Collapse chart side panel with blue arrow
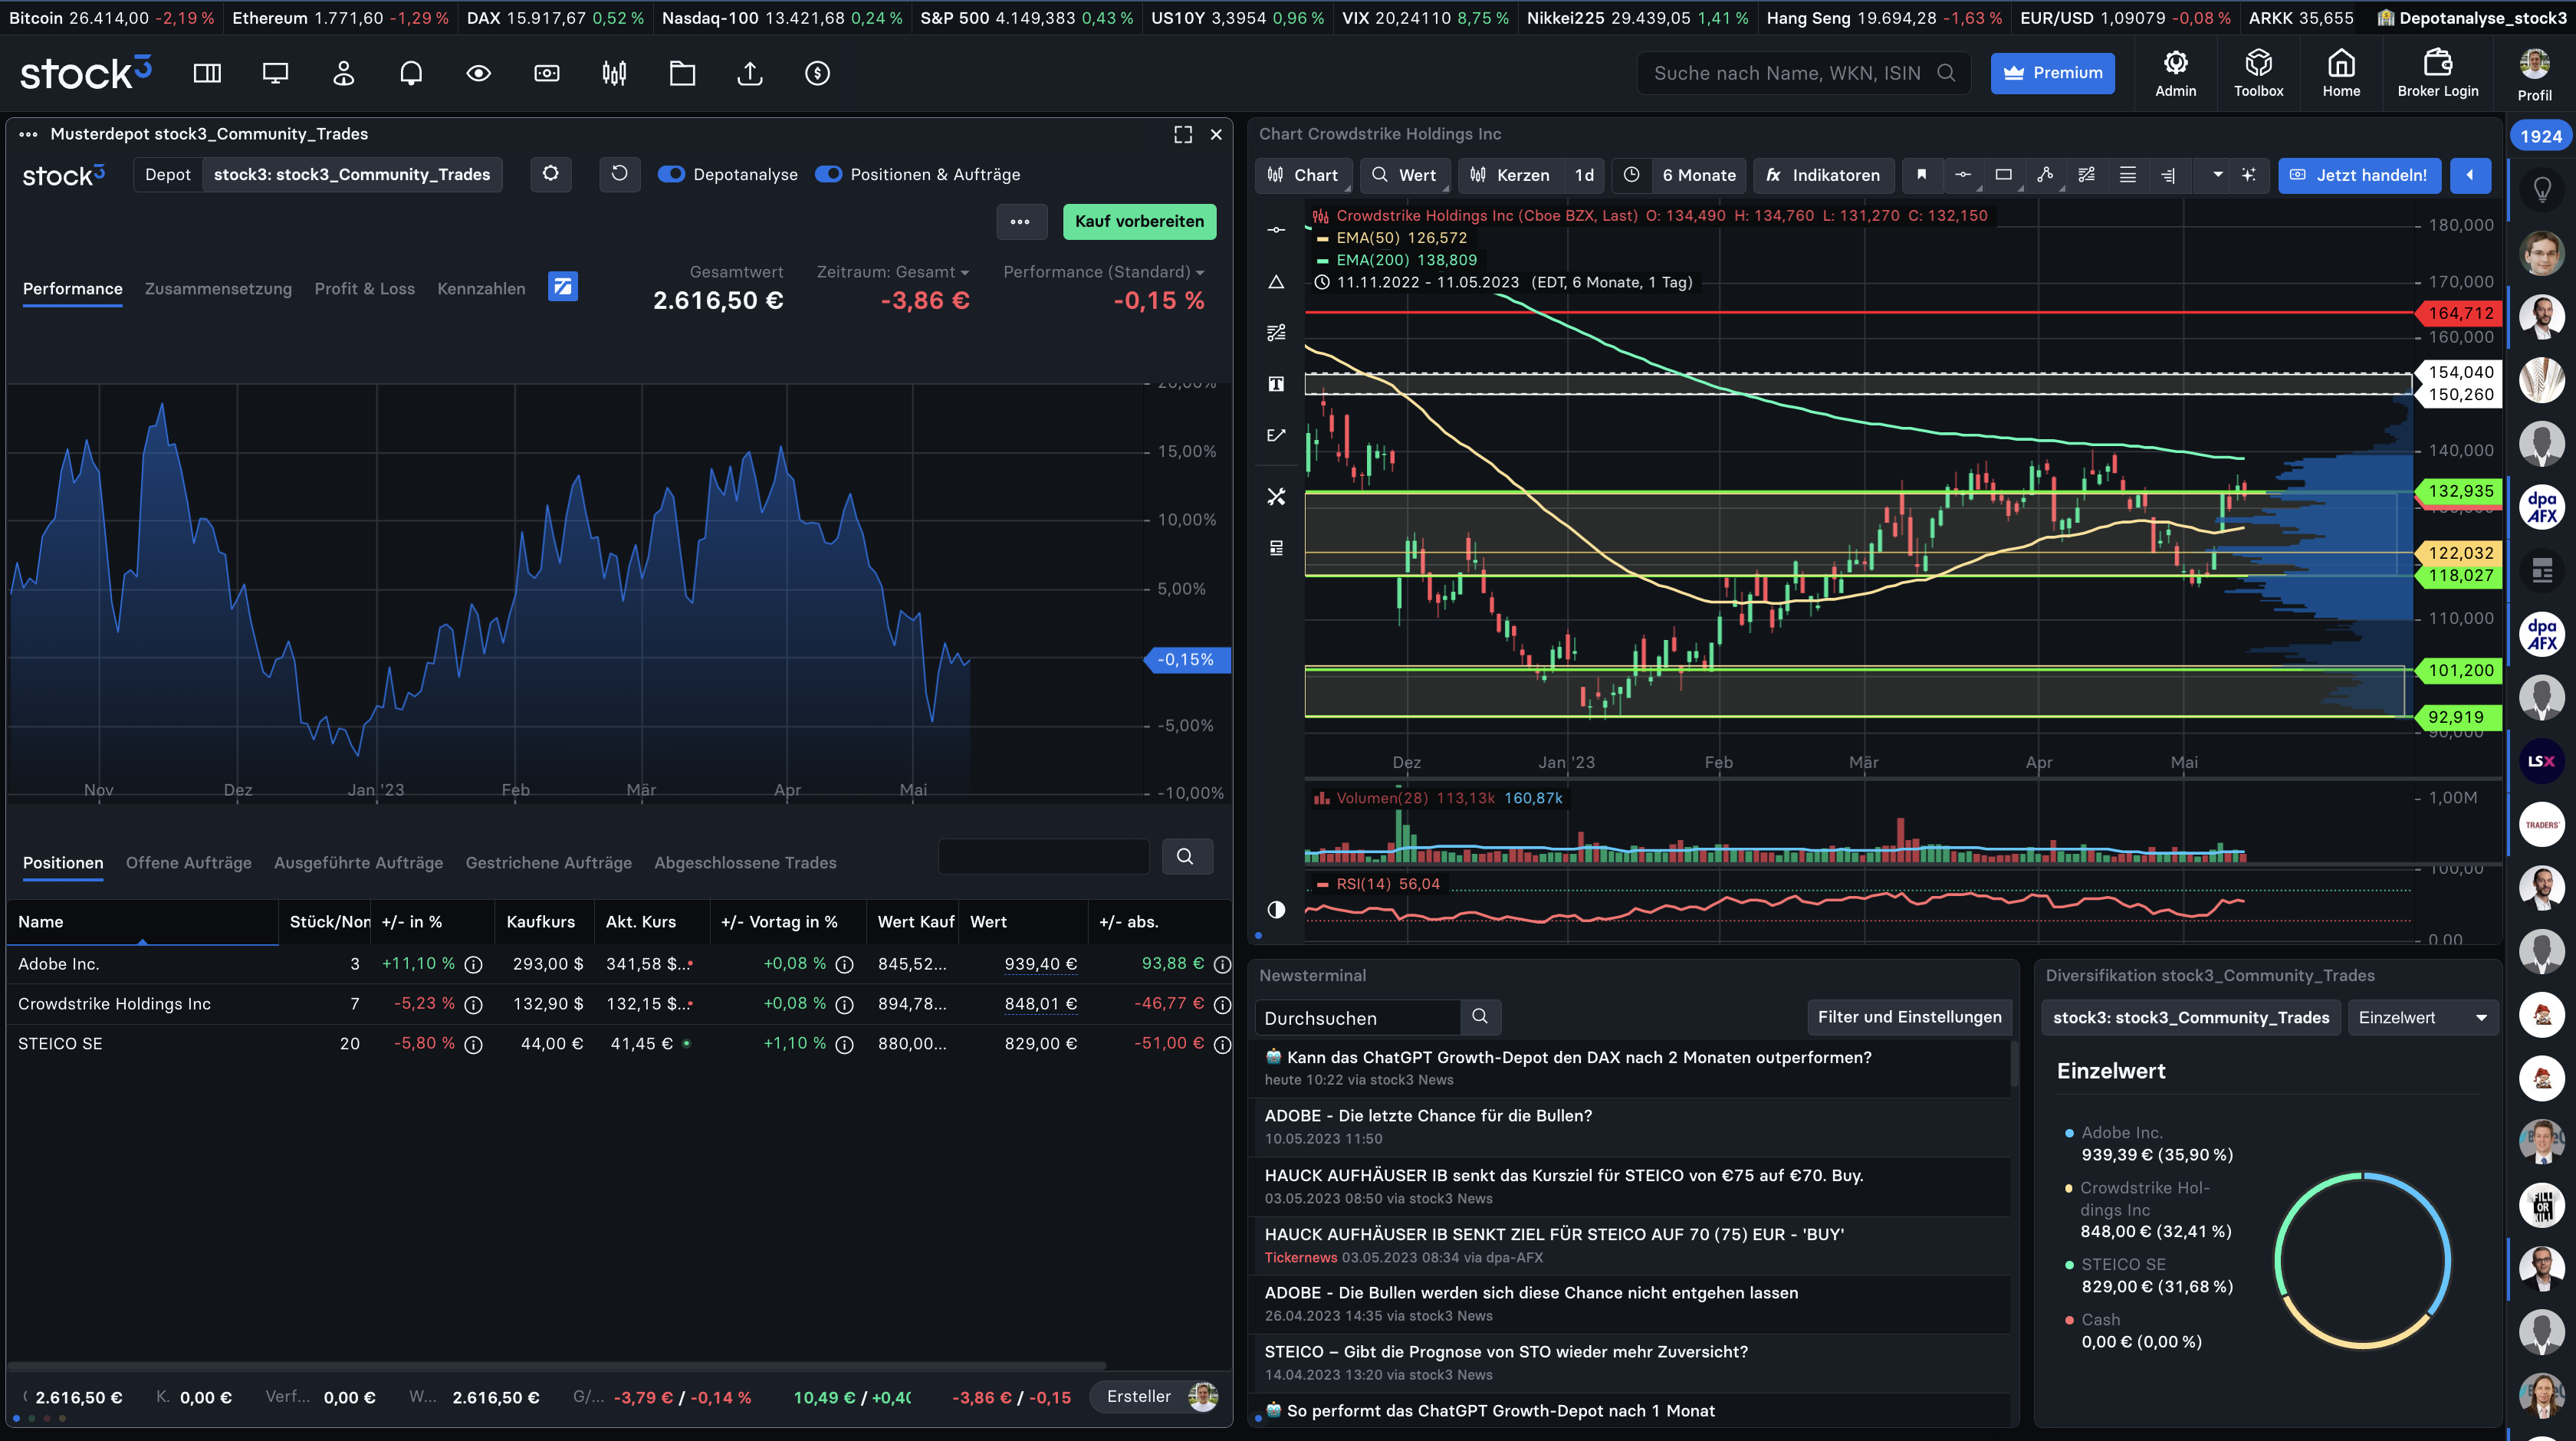Screen dimensions: 2576x1441 coord(2470,175)
